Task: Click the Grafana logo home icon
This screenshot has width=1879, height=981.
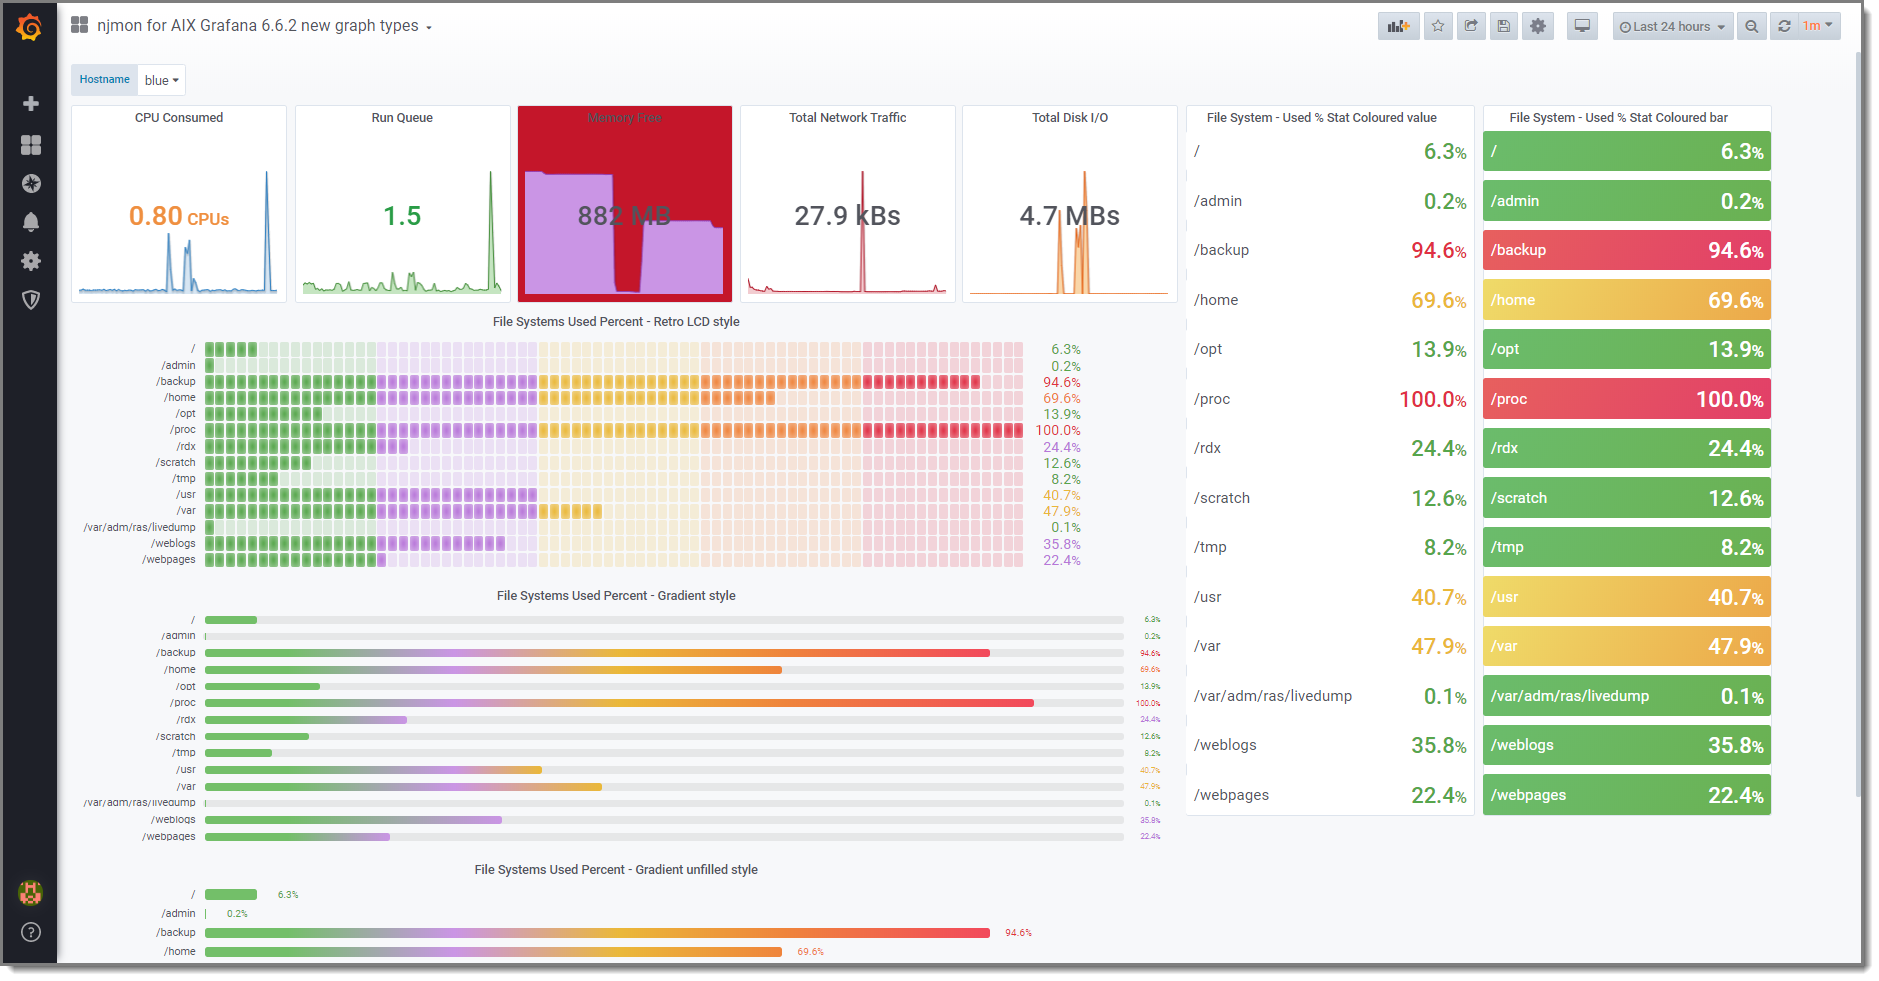Action: click(30, 27)
